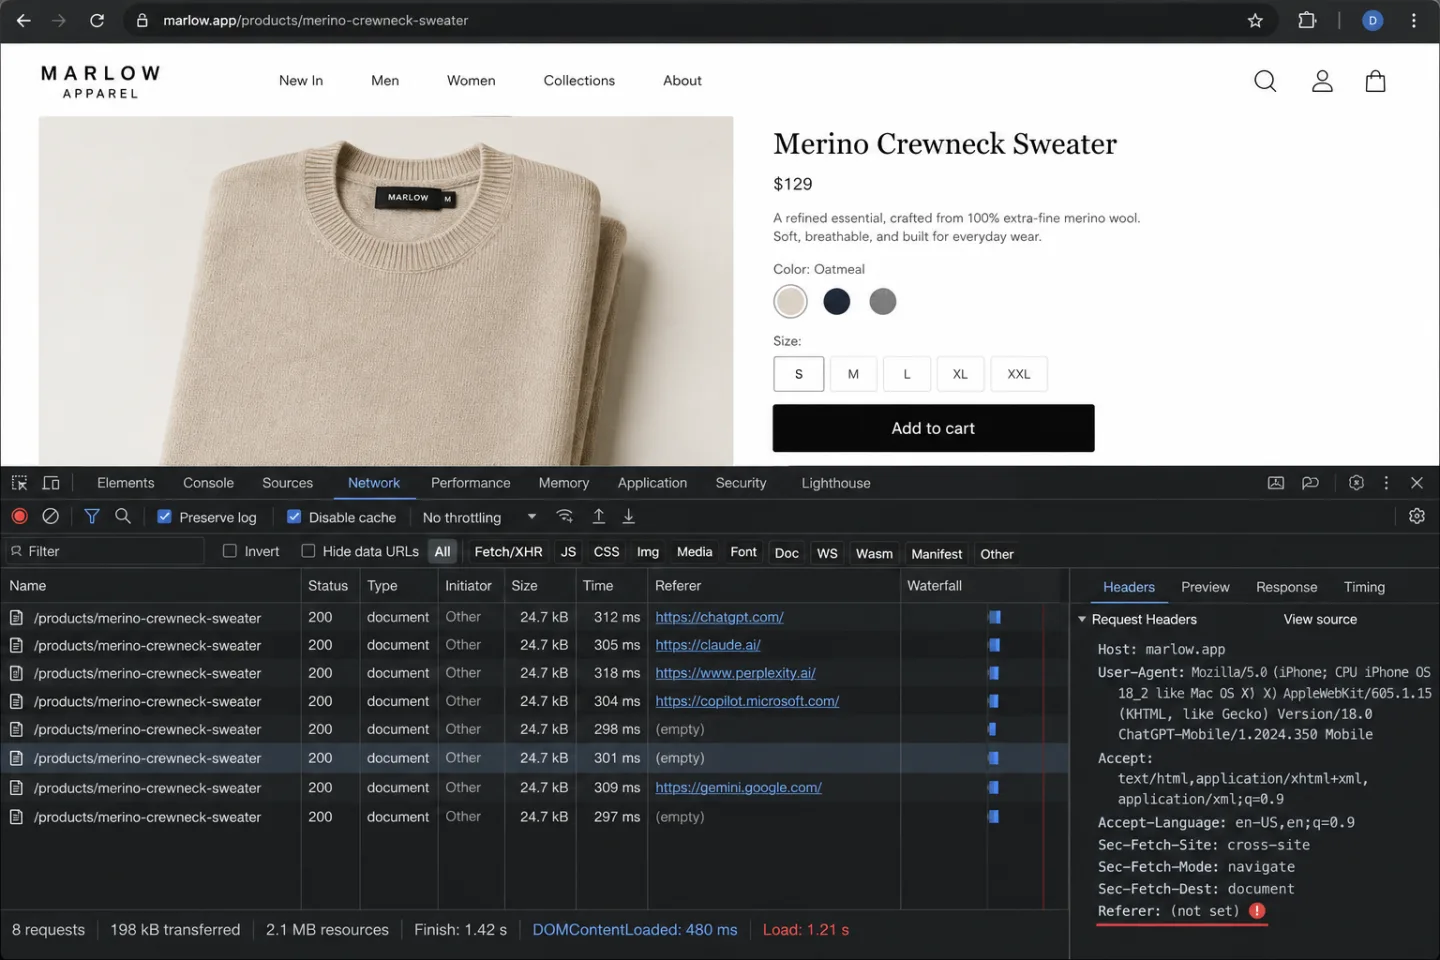The height and width of the screenshot is (960, 1440).
Task: Click Add to cart
Action: coord(933,428)
